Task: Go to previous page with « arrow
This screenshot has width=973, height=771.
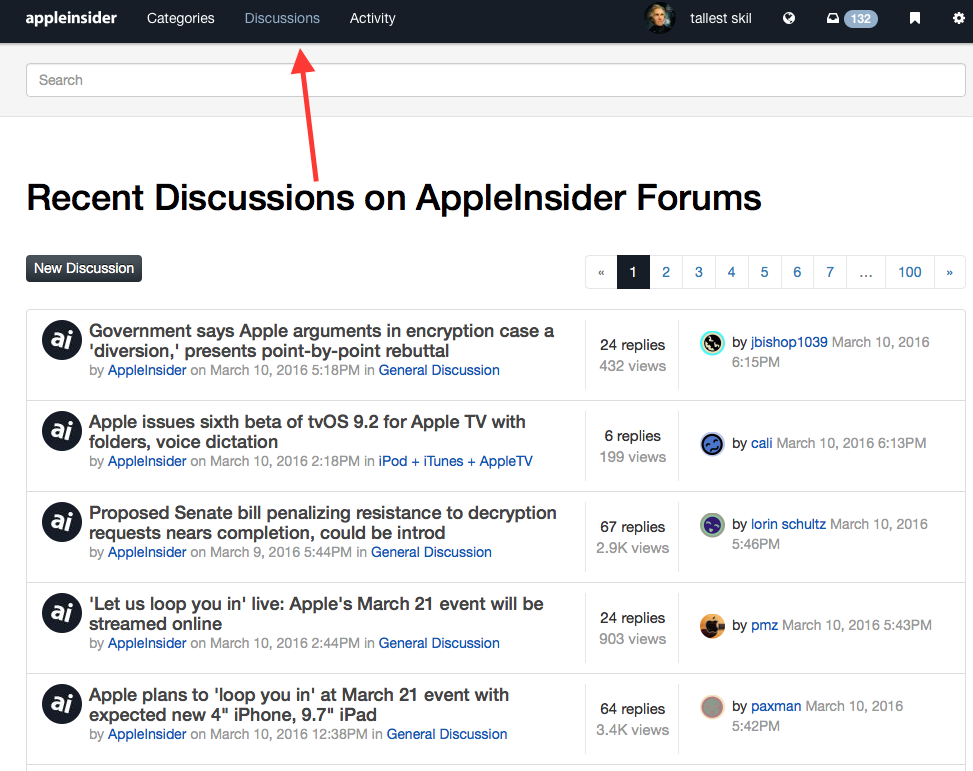Action: point(601,272)
